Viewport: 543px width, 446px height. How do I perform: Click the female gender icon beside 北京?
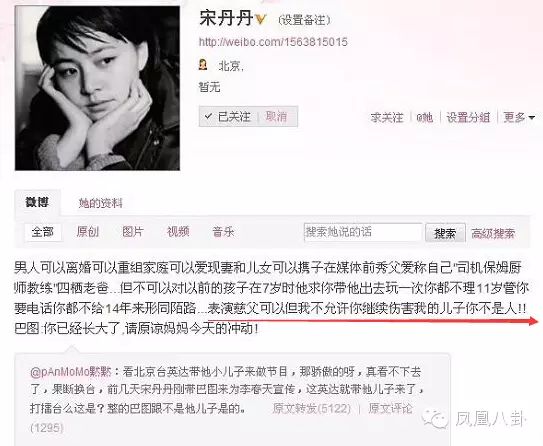pos(203,64)
